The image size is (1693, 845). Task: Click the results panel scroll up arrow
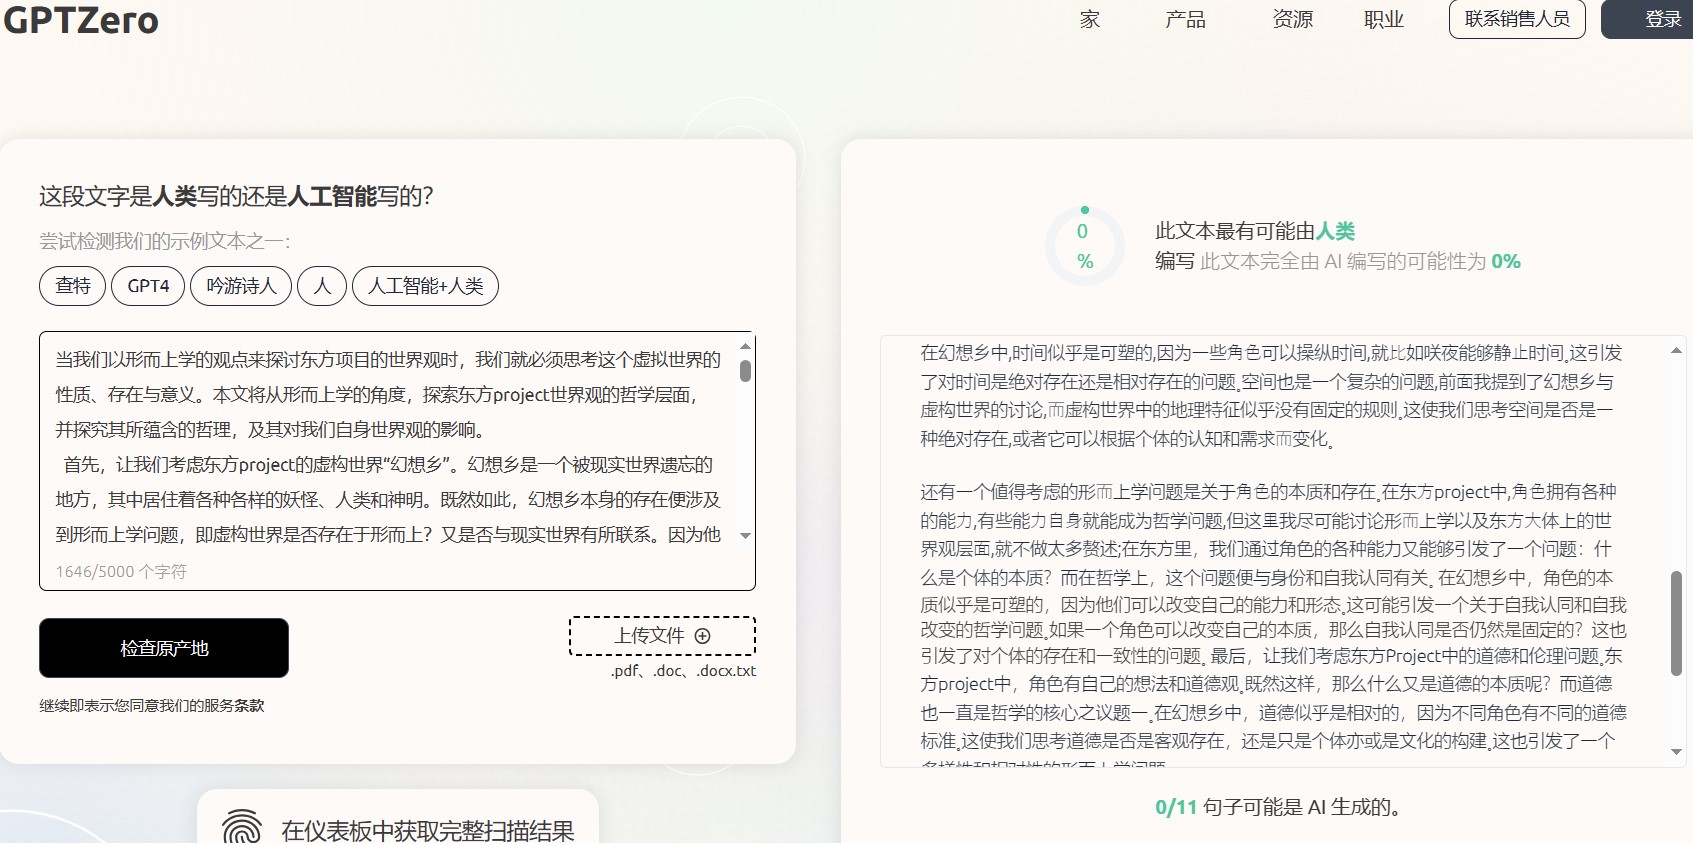tap(1676, 351)
